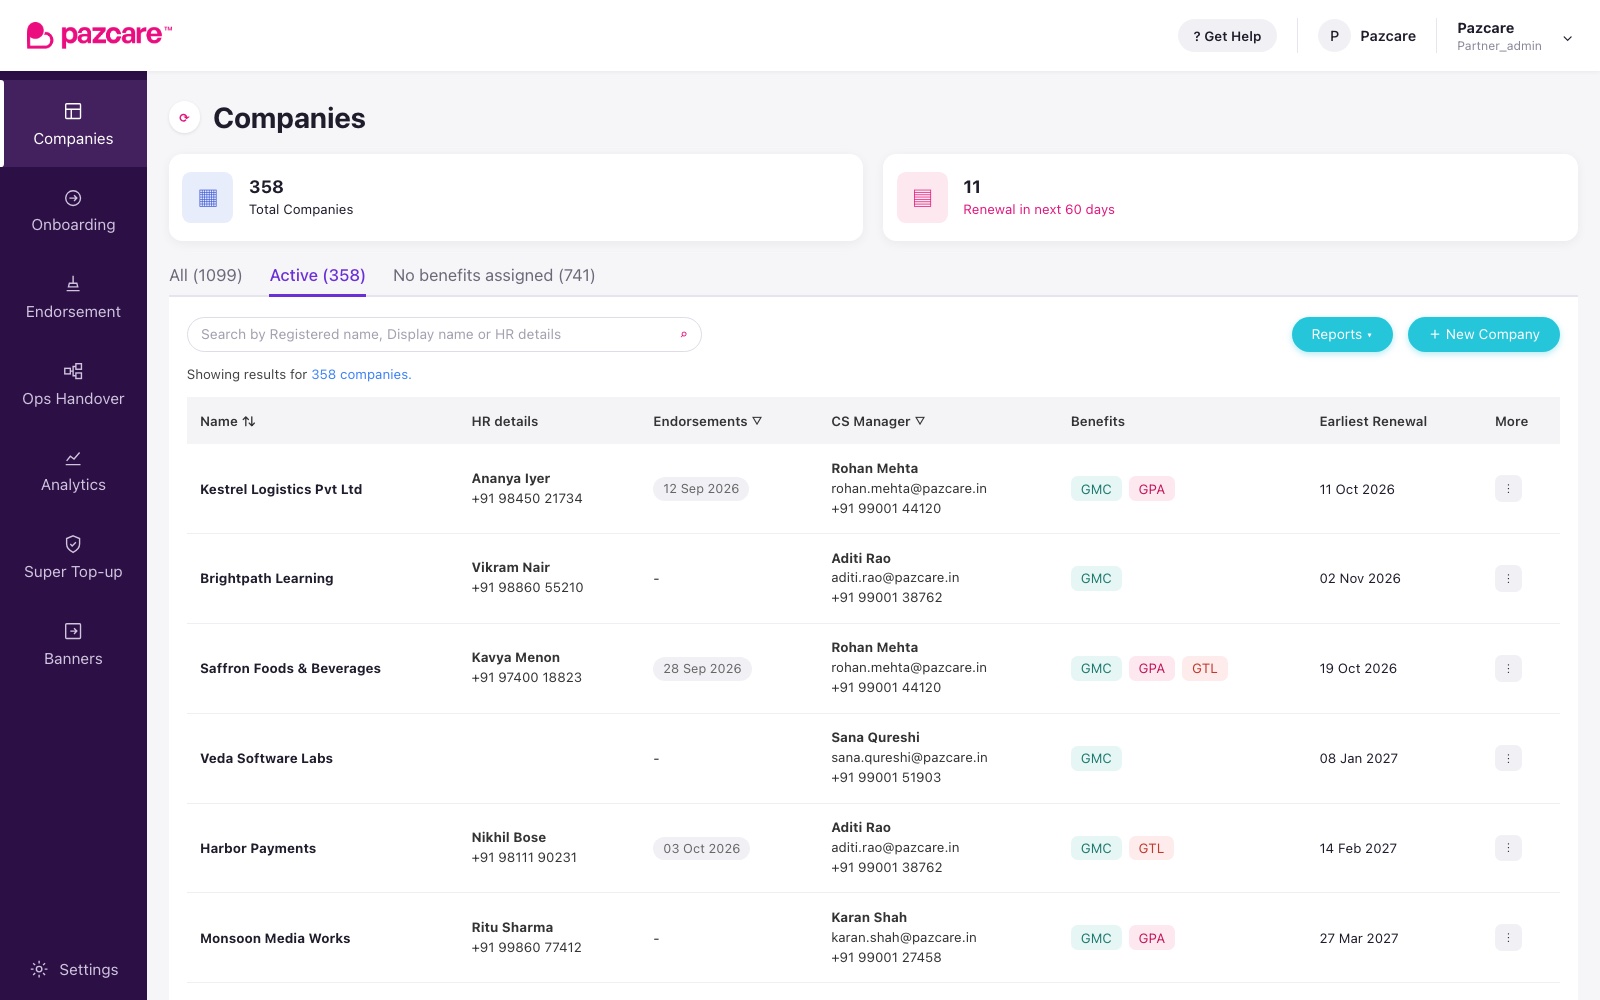The width and height of the screenshot is (1600, 1000).
Task: Open Ops Handover in the sidebar
Action: click(x=73, y=385)
